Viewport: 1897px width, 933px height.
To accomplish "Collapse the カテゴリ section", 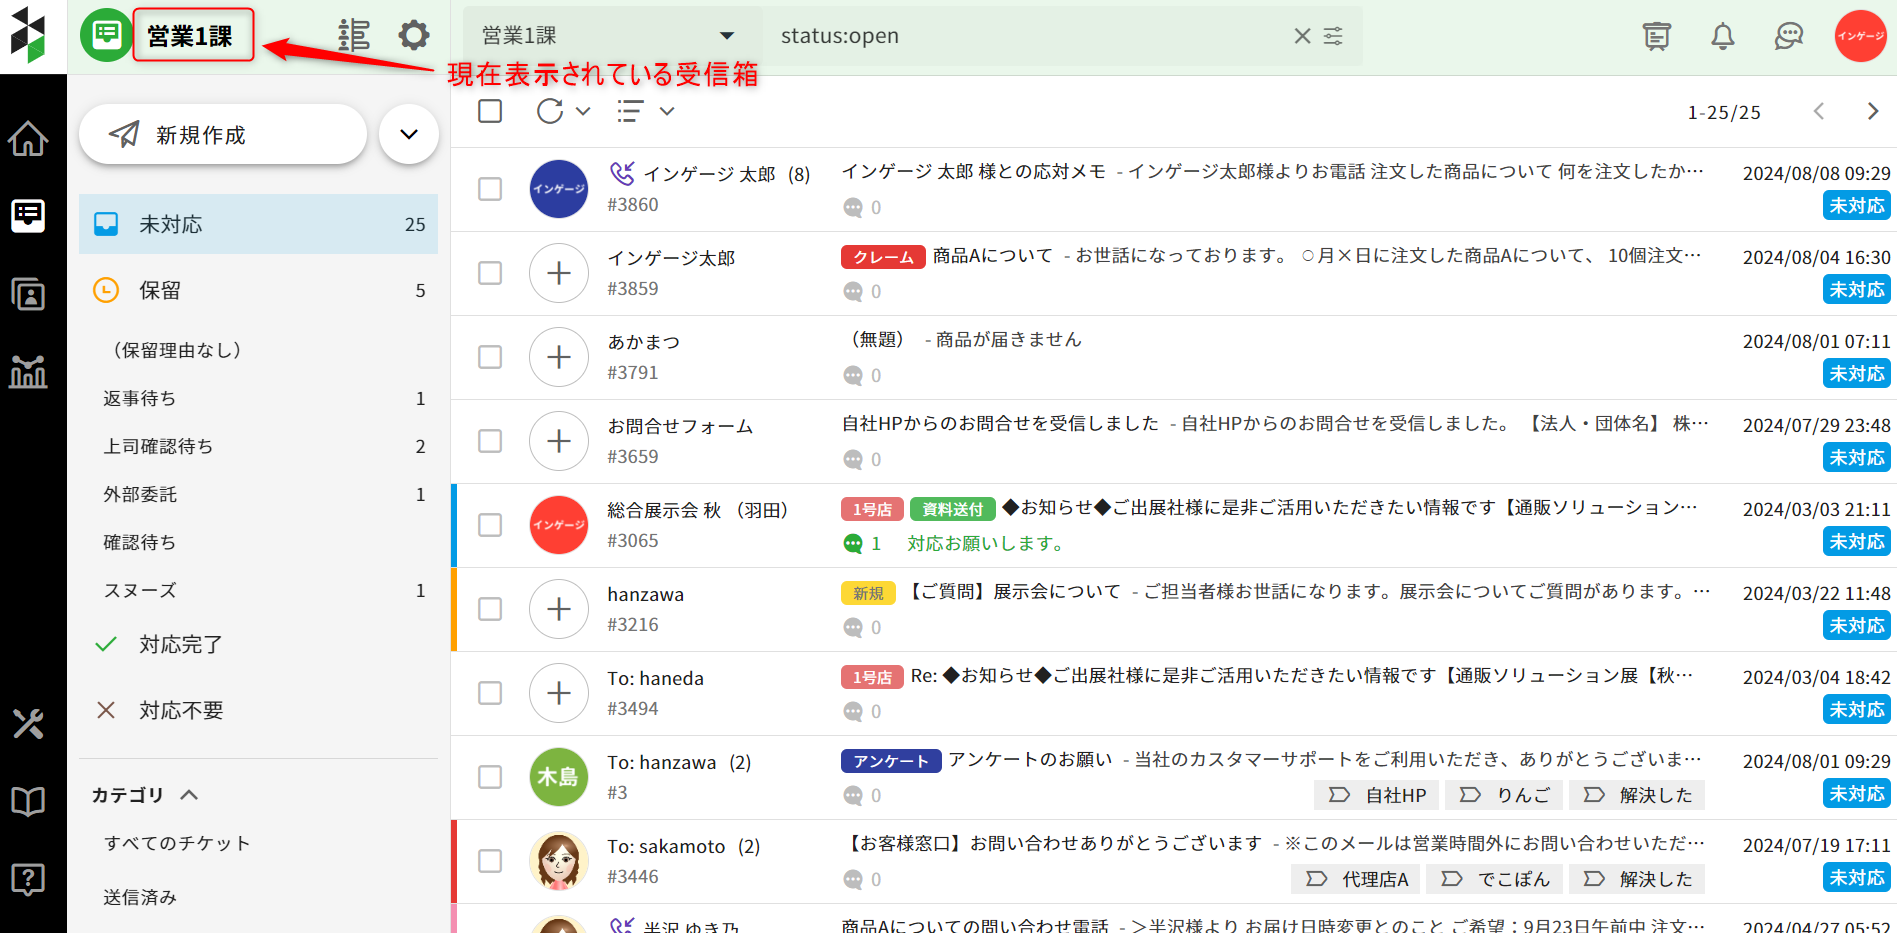I will point(189,795).
